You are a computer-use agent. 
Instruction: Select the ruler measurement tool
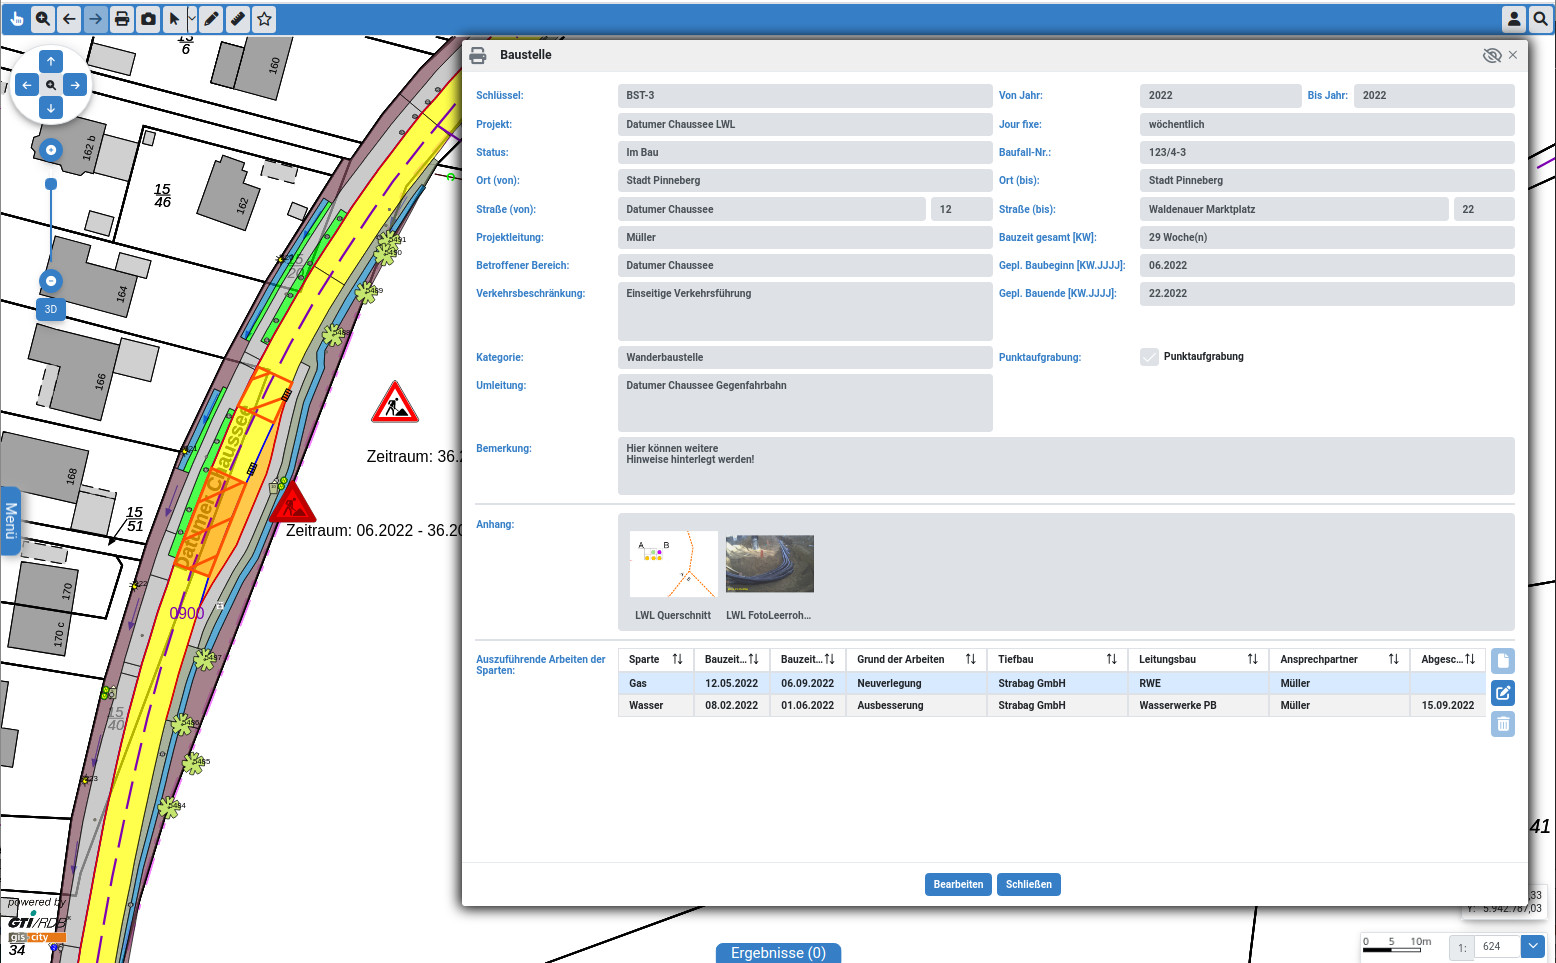click(x=238, y=19)
